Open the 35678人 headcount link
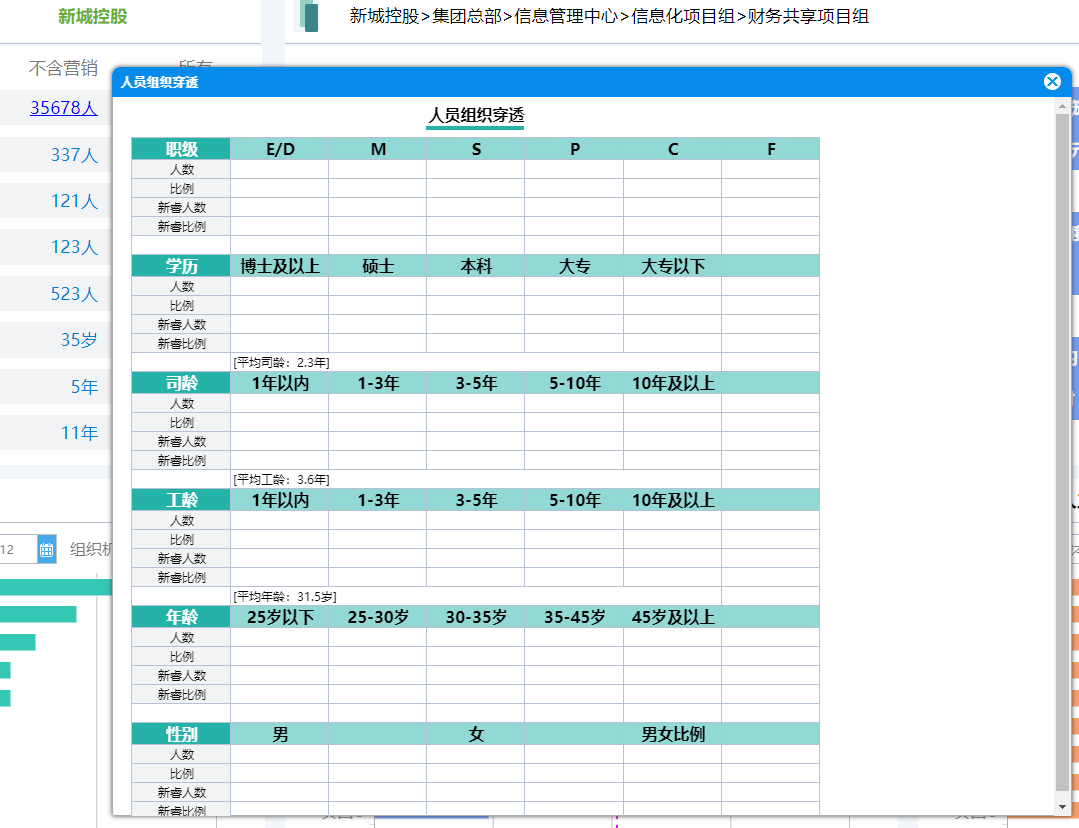Screen dimensions: 1079x828 click(63, 108)
